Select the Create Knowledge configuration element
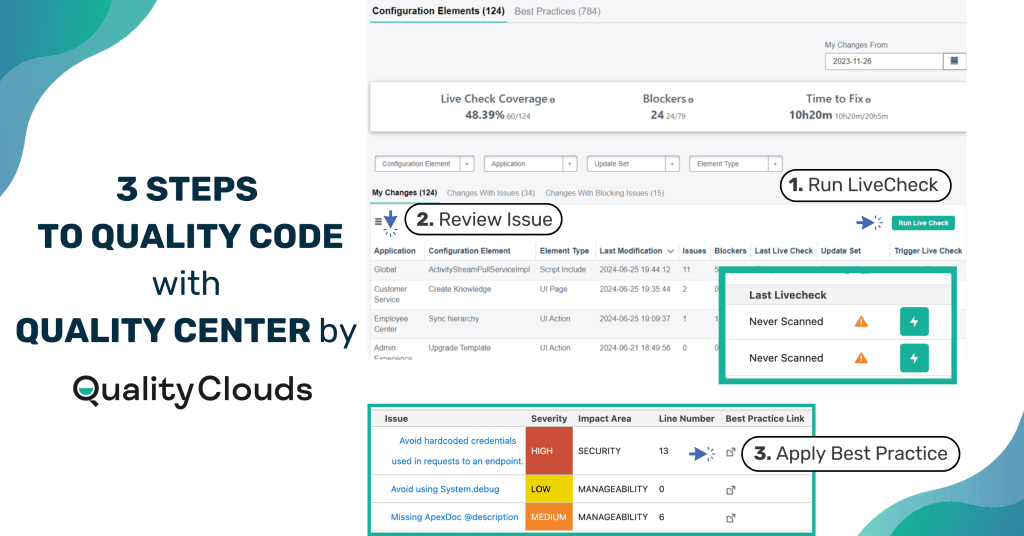 [460, 289]
